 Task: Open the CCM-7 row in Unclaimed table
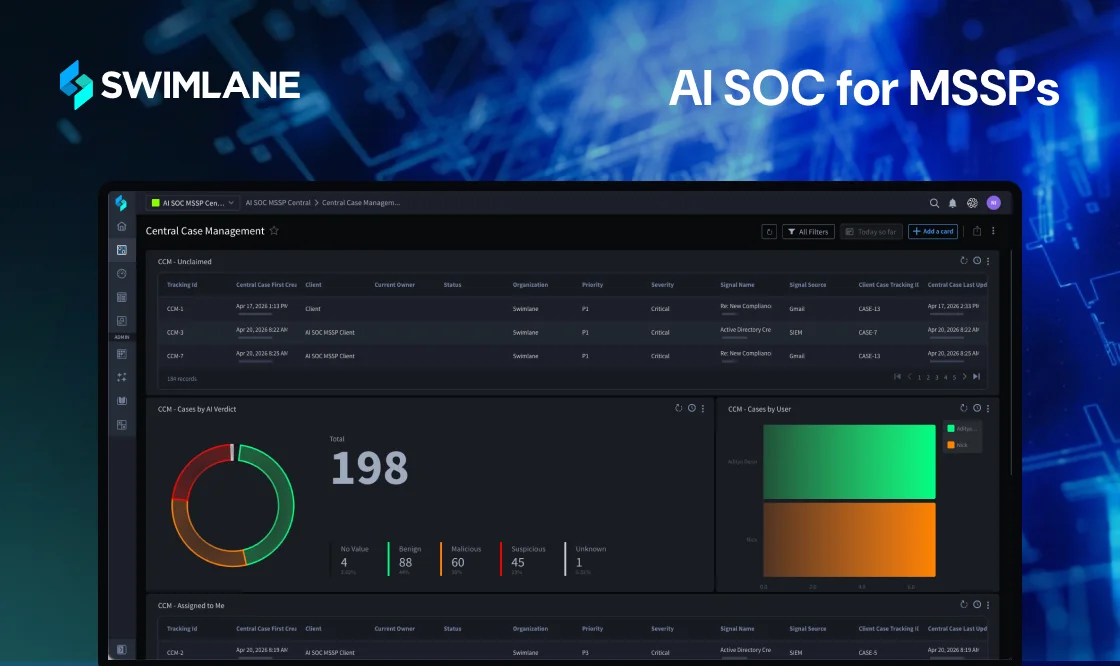pos(573,356)
